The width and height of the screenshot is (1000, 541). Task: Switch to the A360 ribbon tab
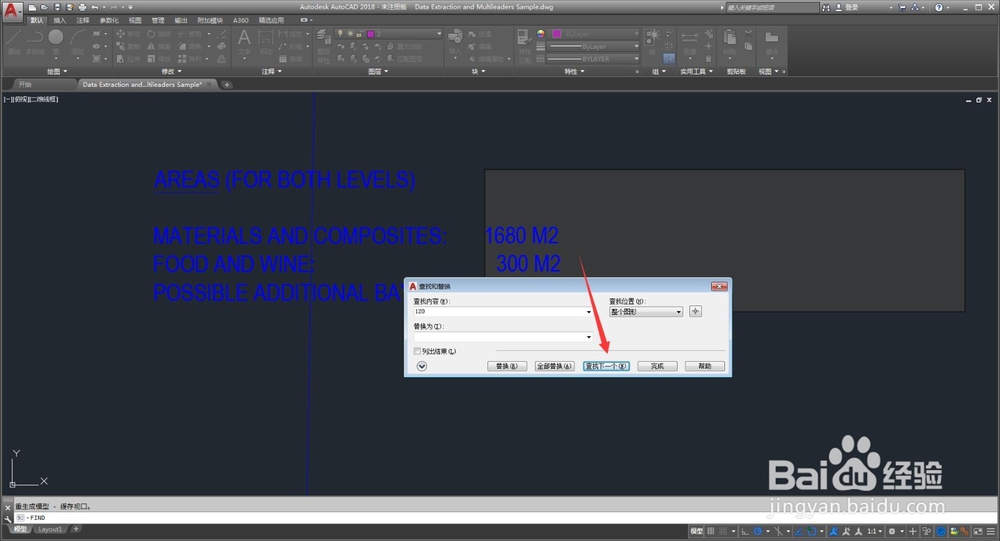click(x=240, y=20)
